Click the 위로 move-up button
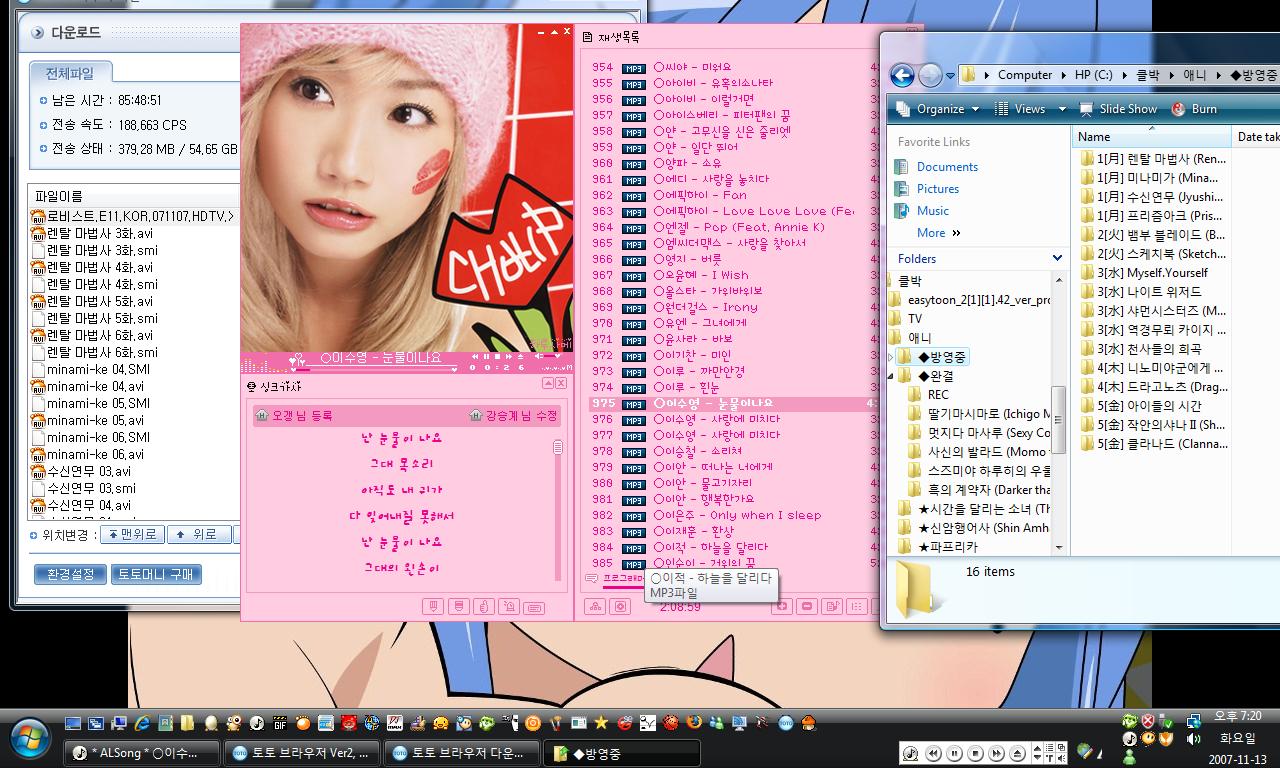Screen dimensions: 1280x768 point(198,534)
